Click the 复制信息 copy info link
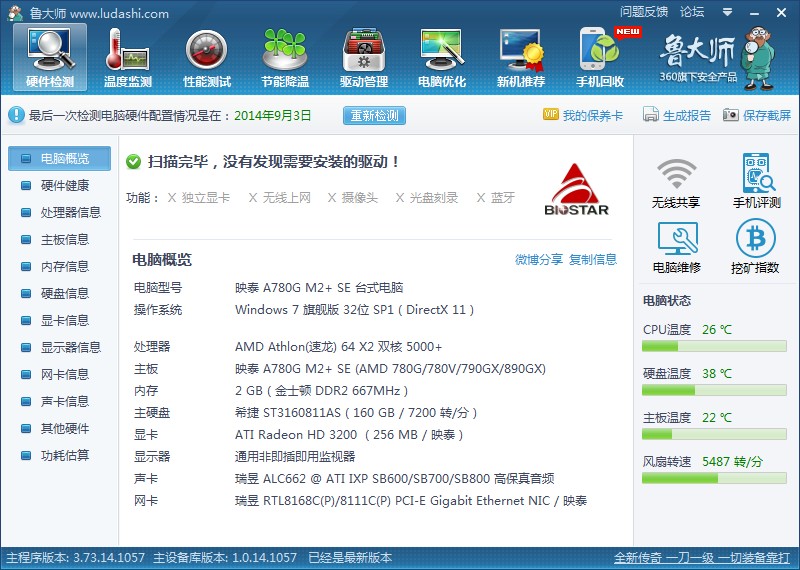 [x=593, y=260]
